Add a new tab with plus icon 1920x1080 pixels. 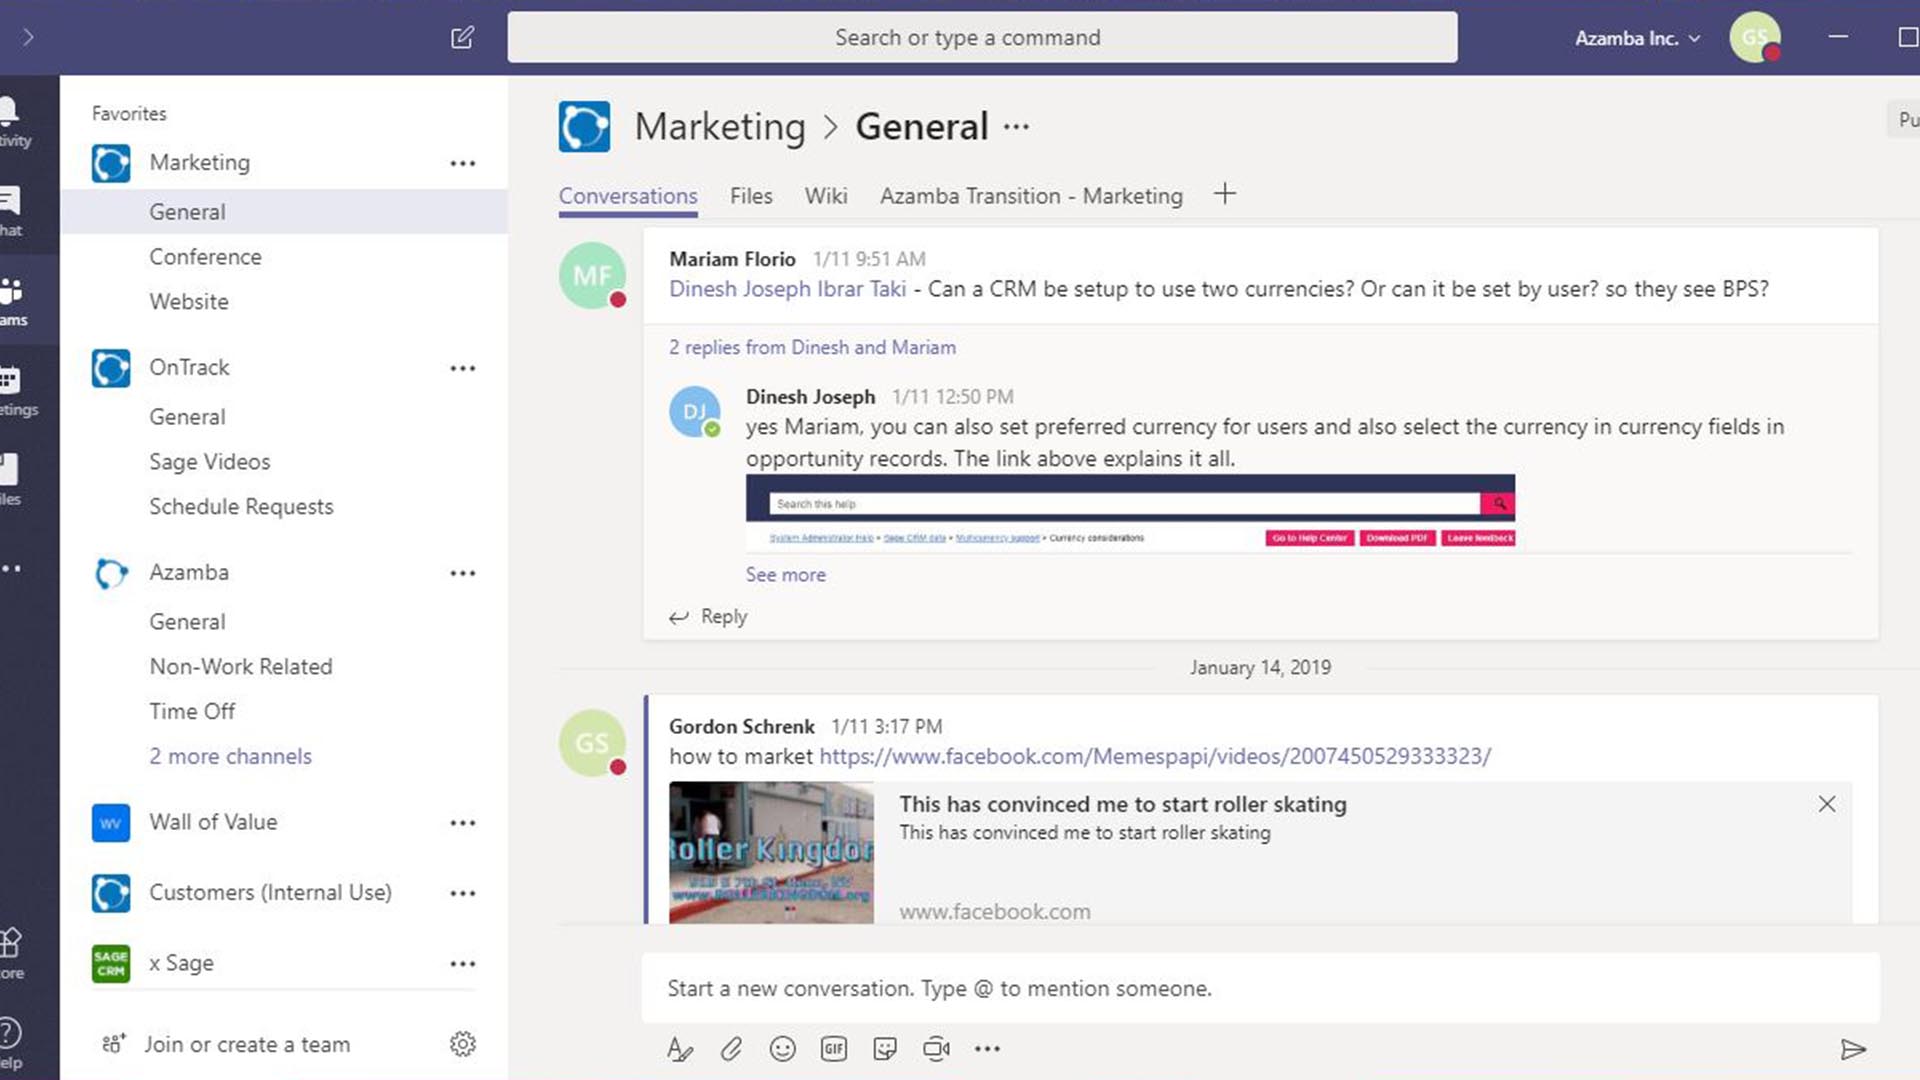click(x=1224, y=194)
